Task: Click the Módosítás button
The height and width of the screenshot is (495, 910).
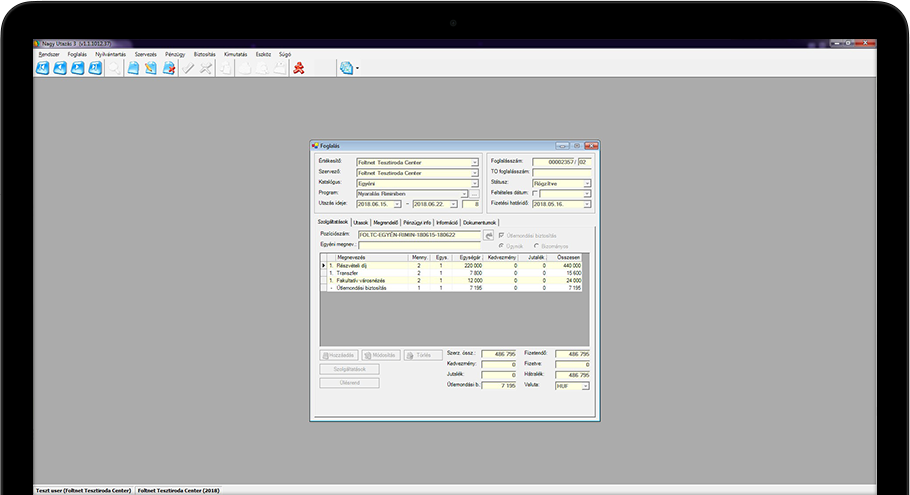Action: [x=381, y=355]
